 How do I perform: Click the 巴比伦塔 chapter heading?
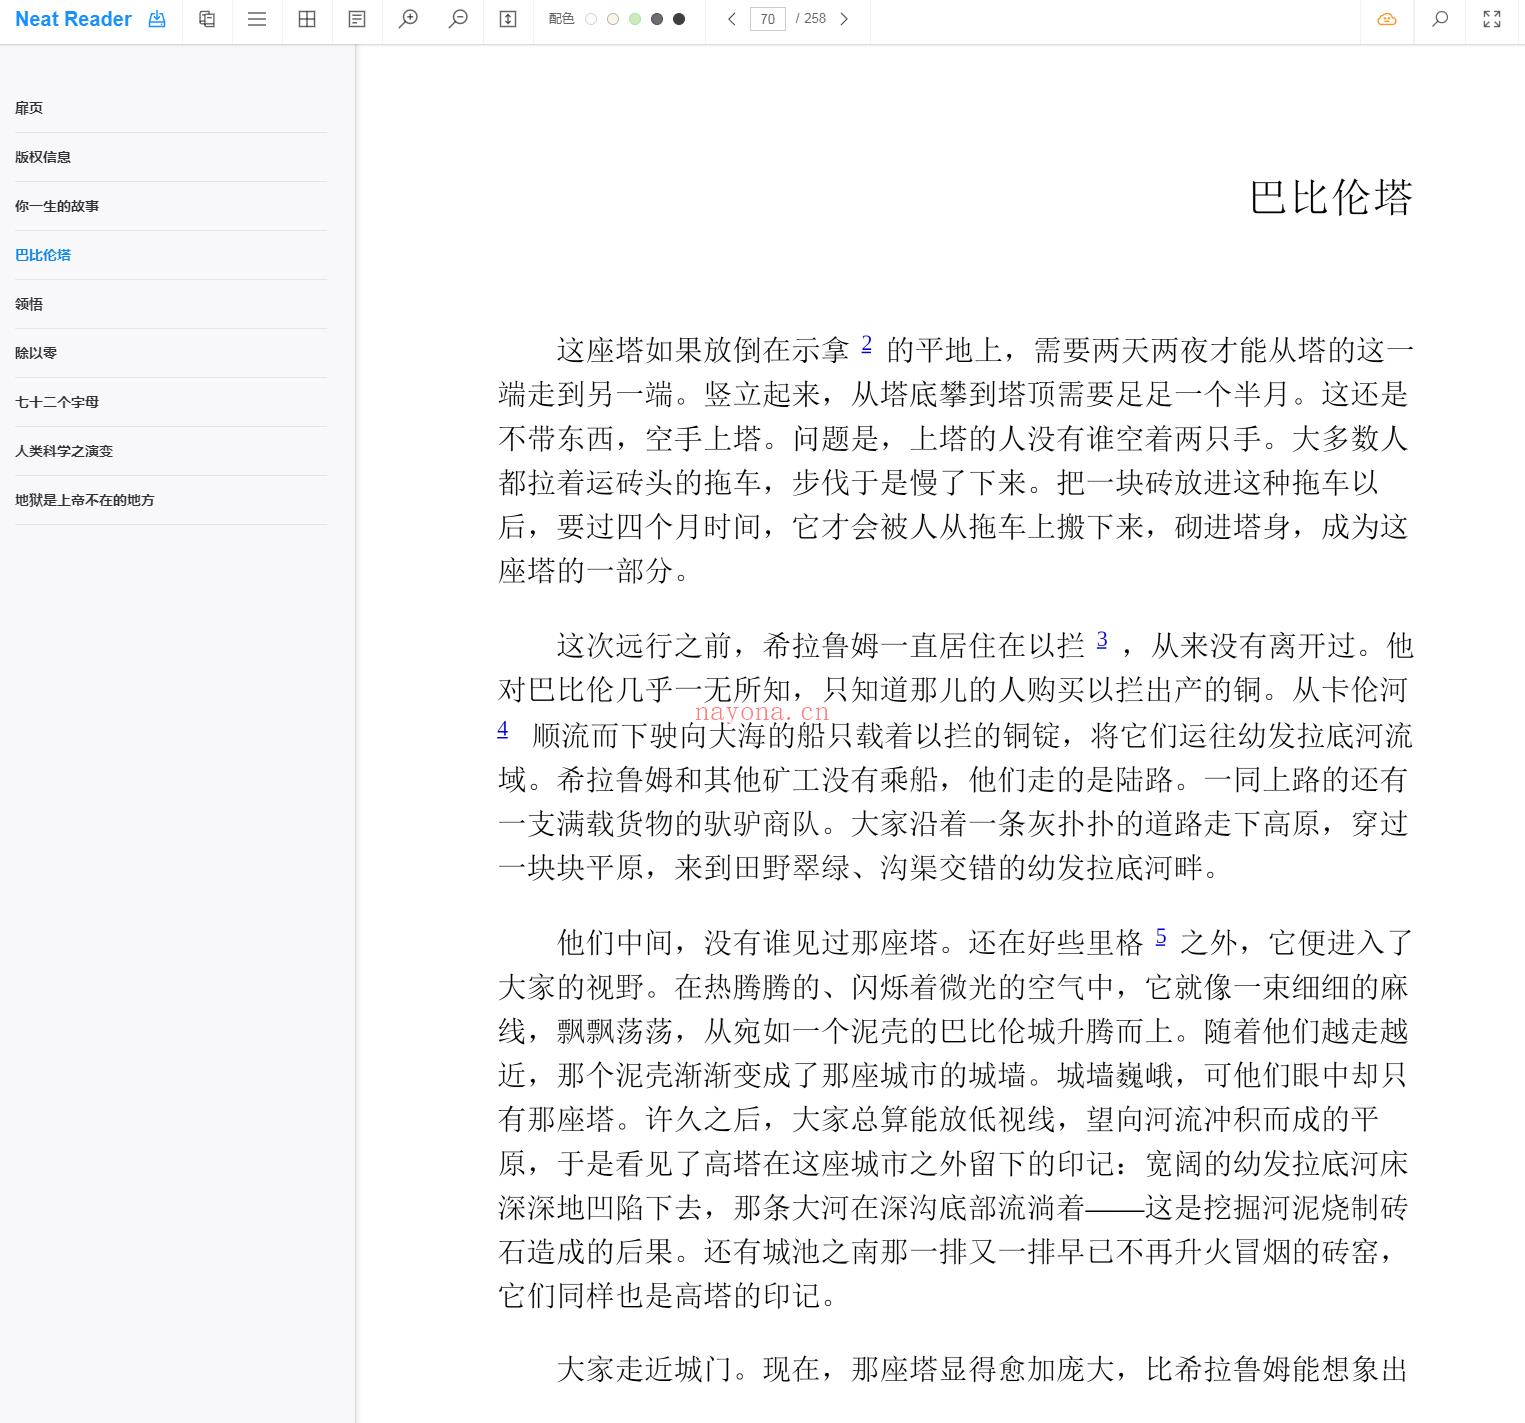coord(1331,197)
